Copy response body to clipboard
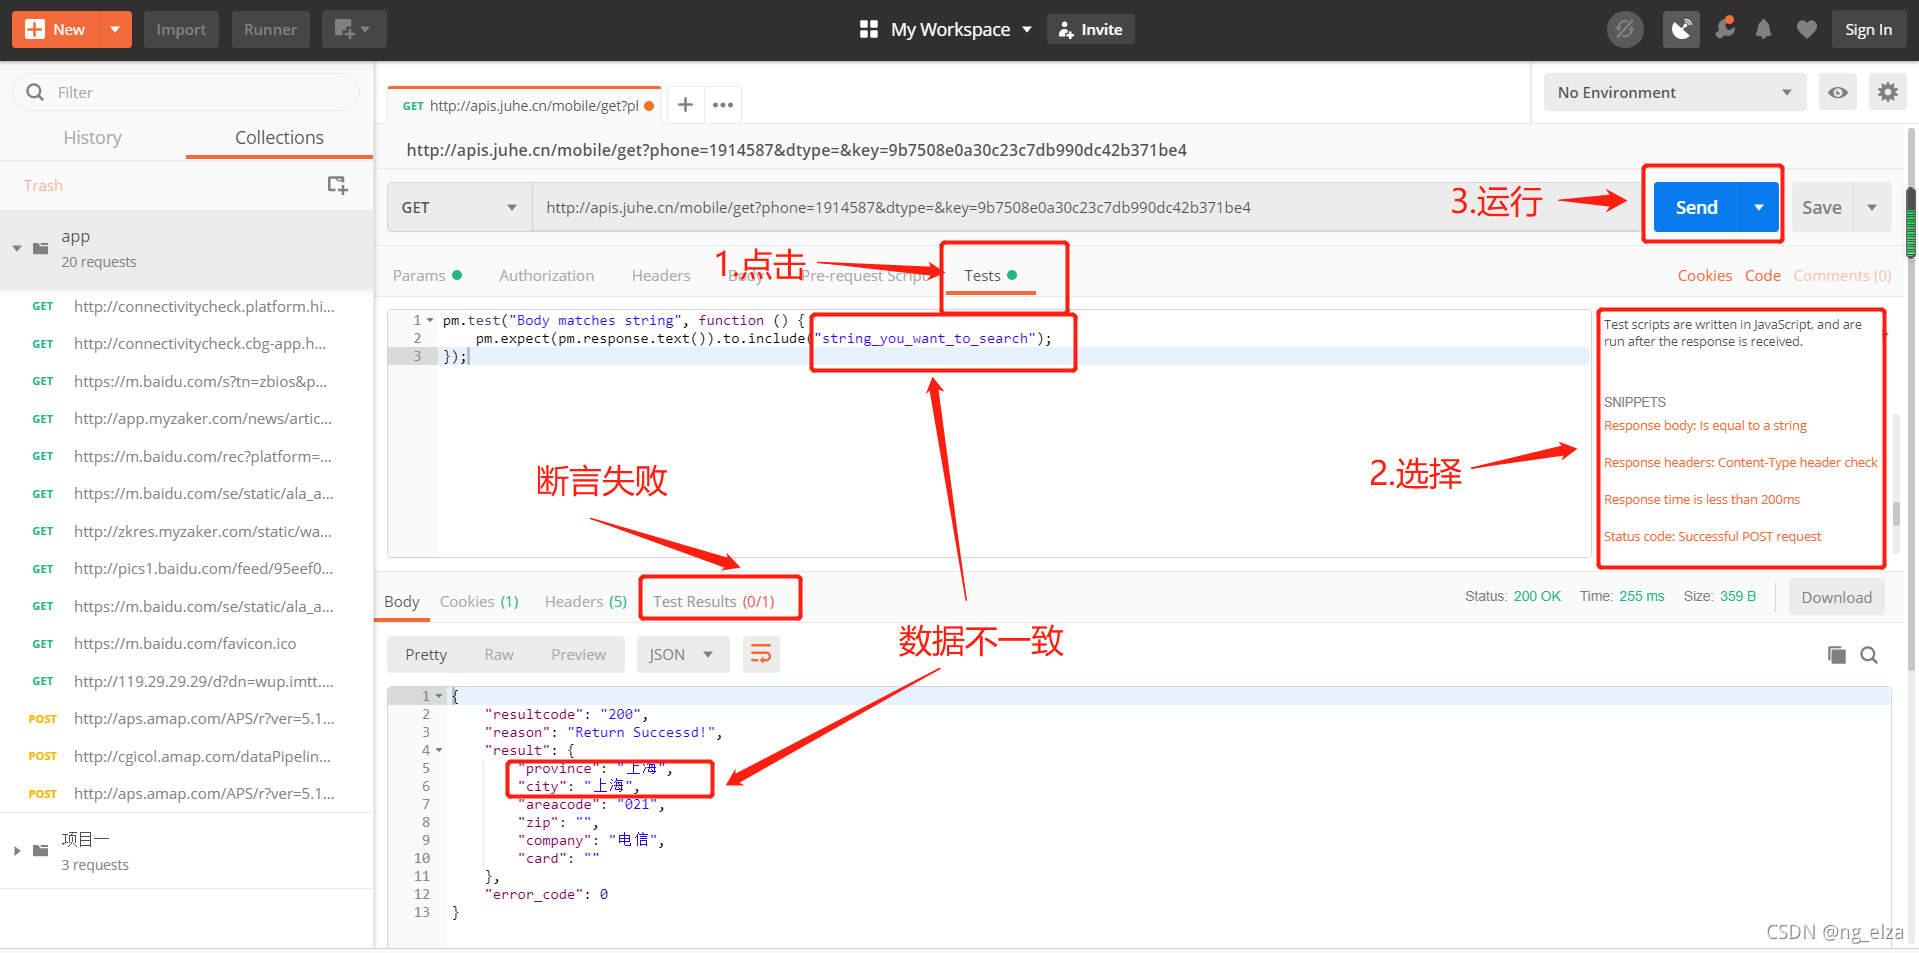The height and width of the screenshot is (953, 1919). click(x=1837, y=655)
